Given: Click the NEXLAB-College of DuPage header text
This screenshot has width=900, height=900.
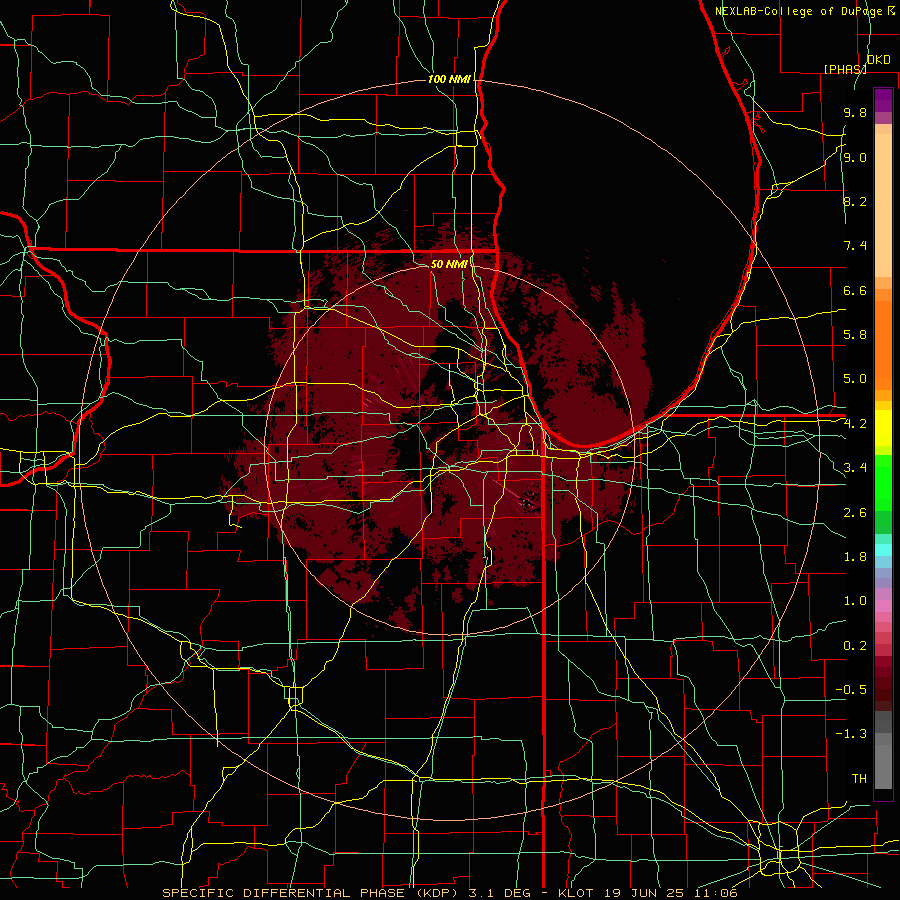Looking at the screenshot, I should pyautogui.click(x=800, y=11).
